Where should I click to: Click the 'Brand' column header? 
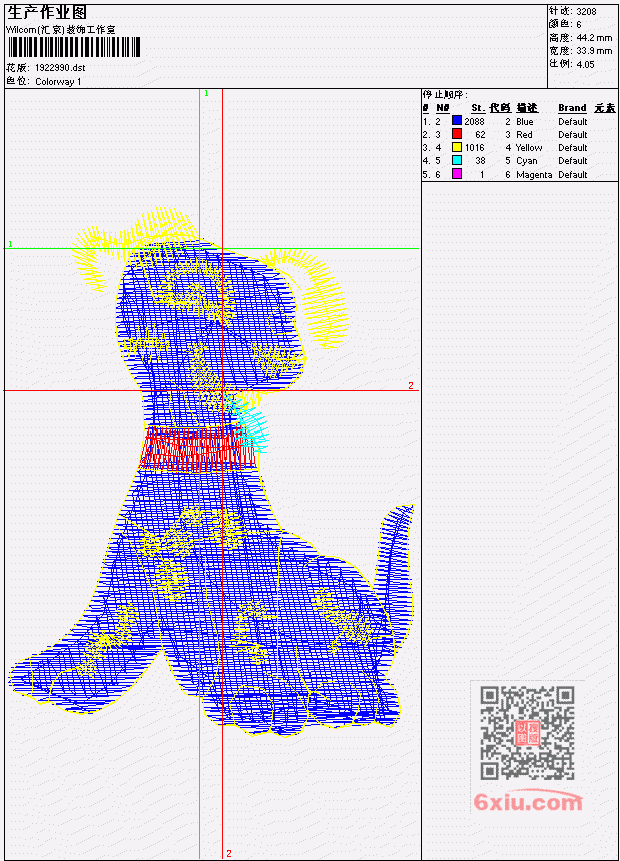[x=572, y=108]
